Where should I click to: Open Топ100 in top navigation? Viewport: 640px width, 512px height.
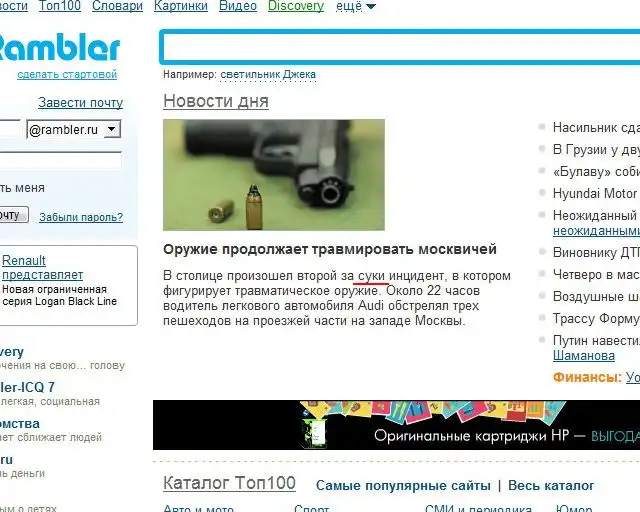tap(60, 6)
